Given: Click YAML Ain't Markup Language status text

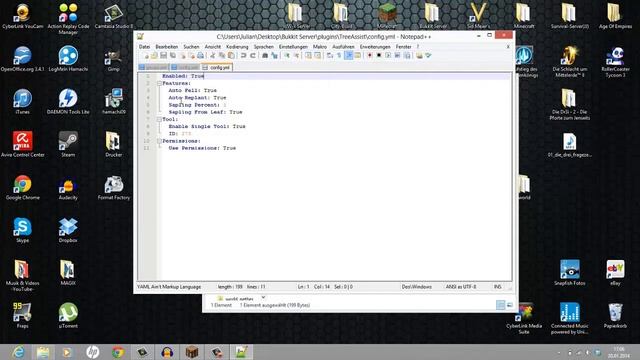Looking at the screenshot, I should point(169,287).
